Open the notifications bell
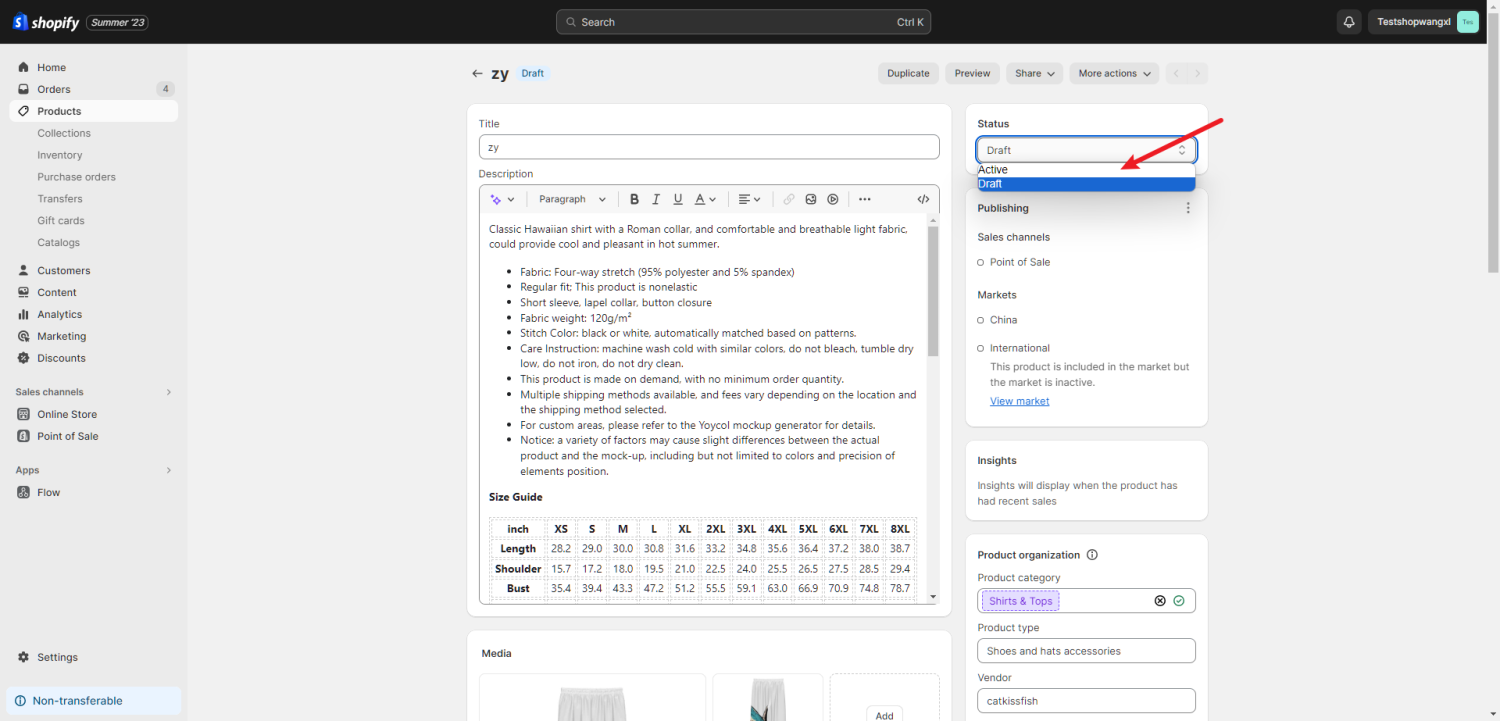 coord(1349,22)
